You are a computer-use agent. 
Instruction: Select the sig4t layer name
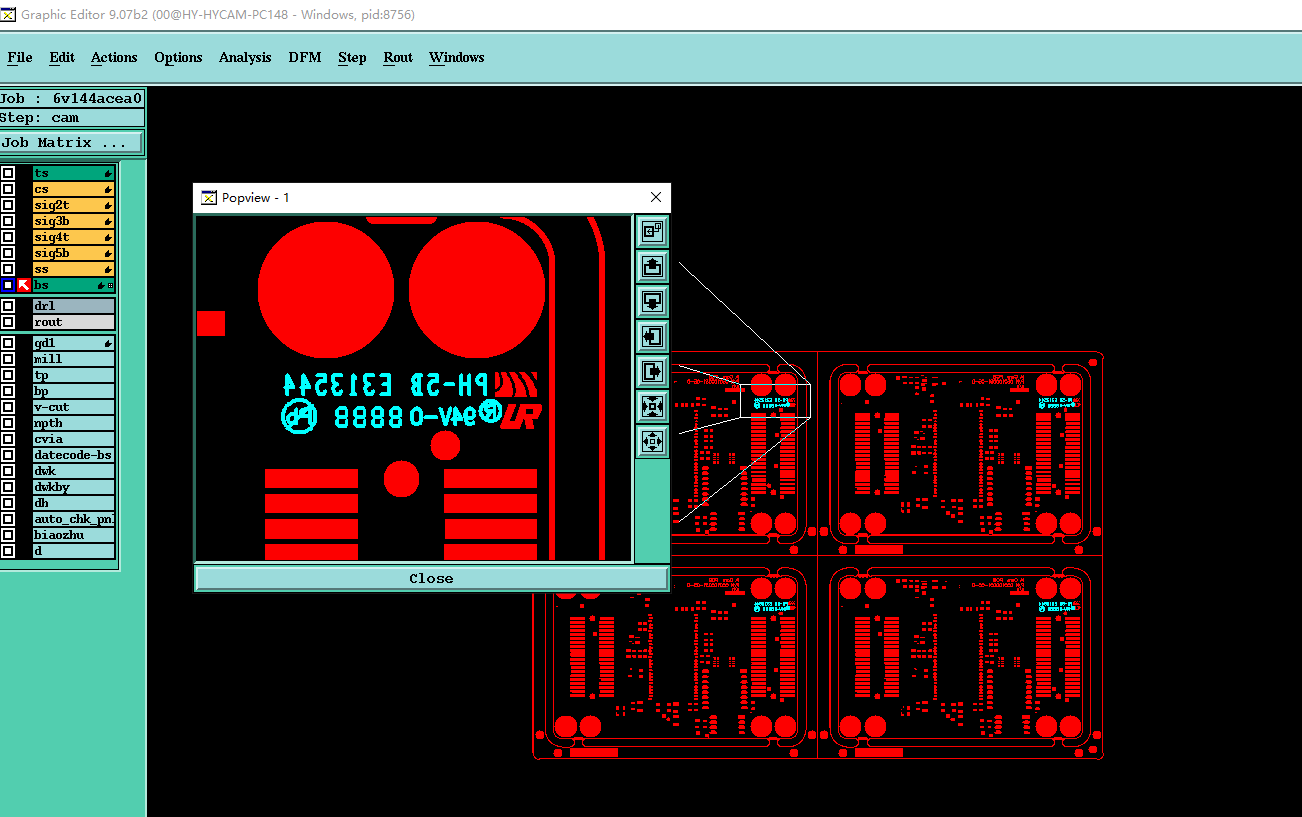pyautogui.click(x=74, y=237)
